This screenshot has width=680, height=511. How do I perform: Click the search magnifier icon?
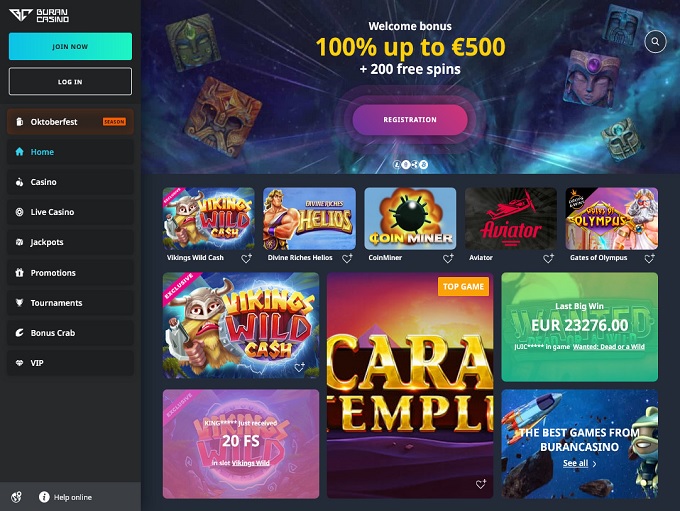655,42
